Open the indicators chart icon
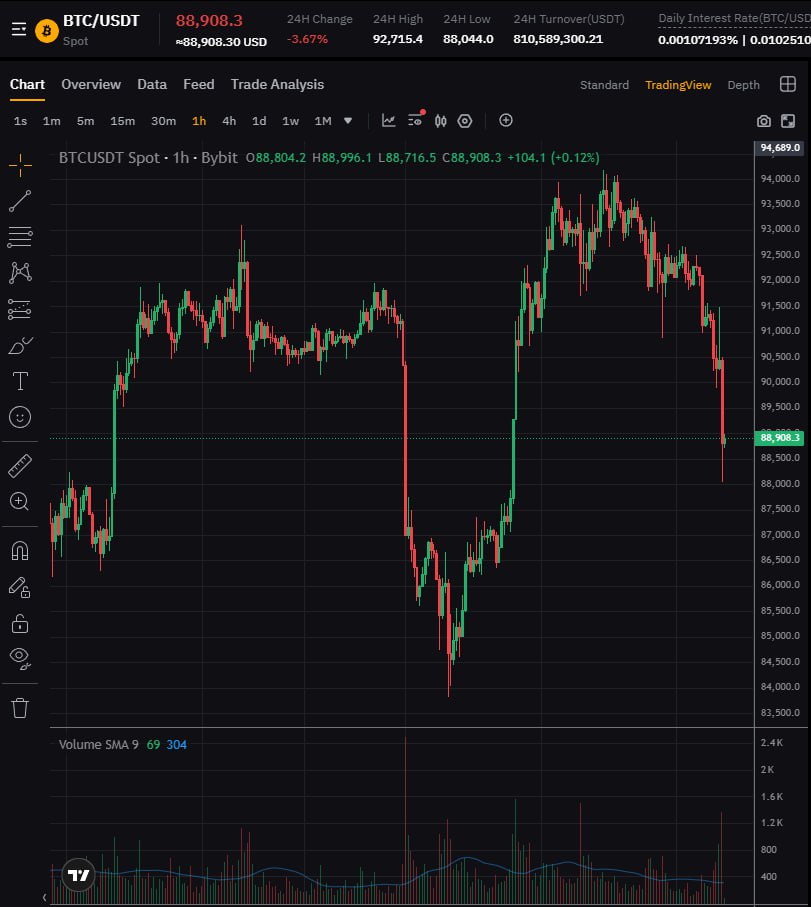The width and height of the screenshot is (811, 907). pos(389,121)
